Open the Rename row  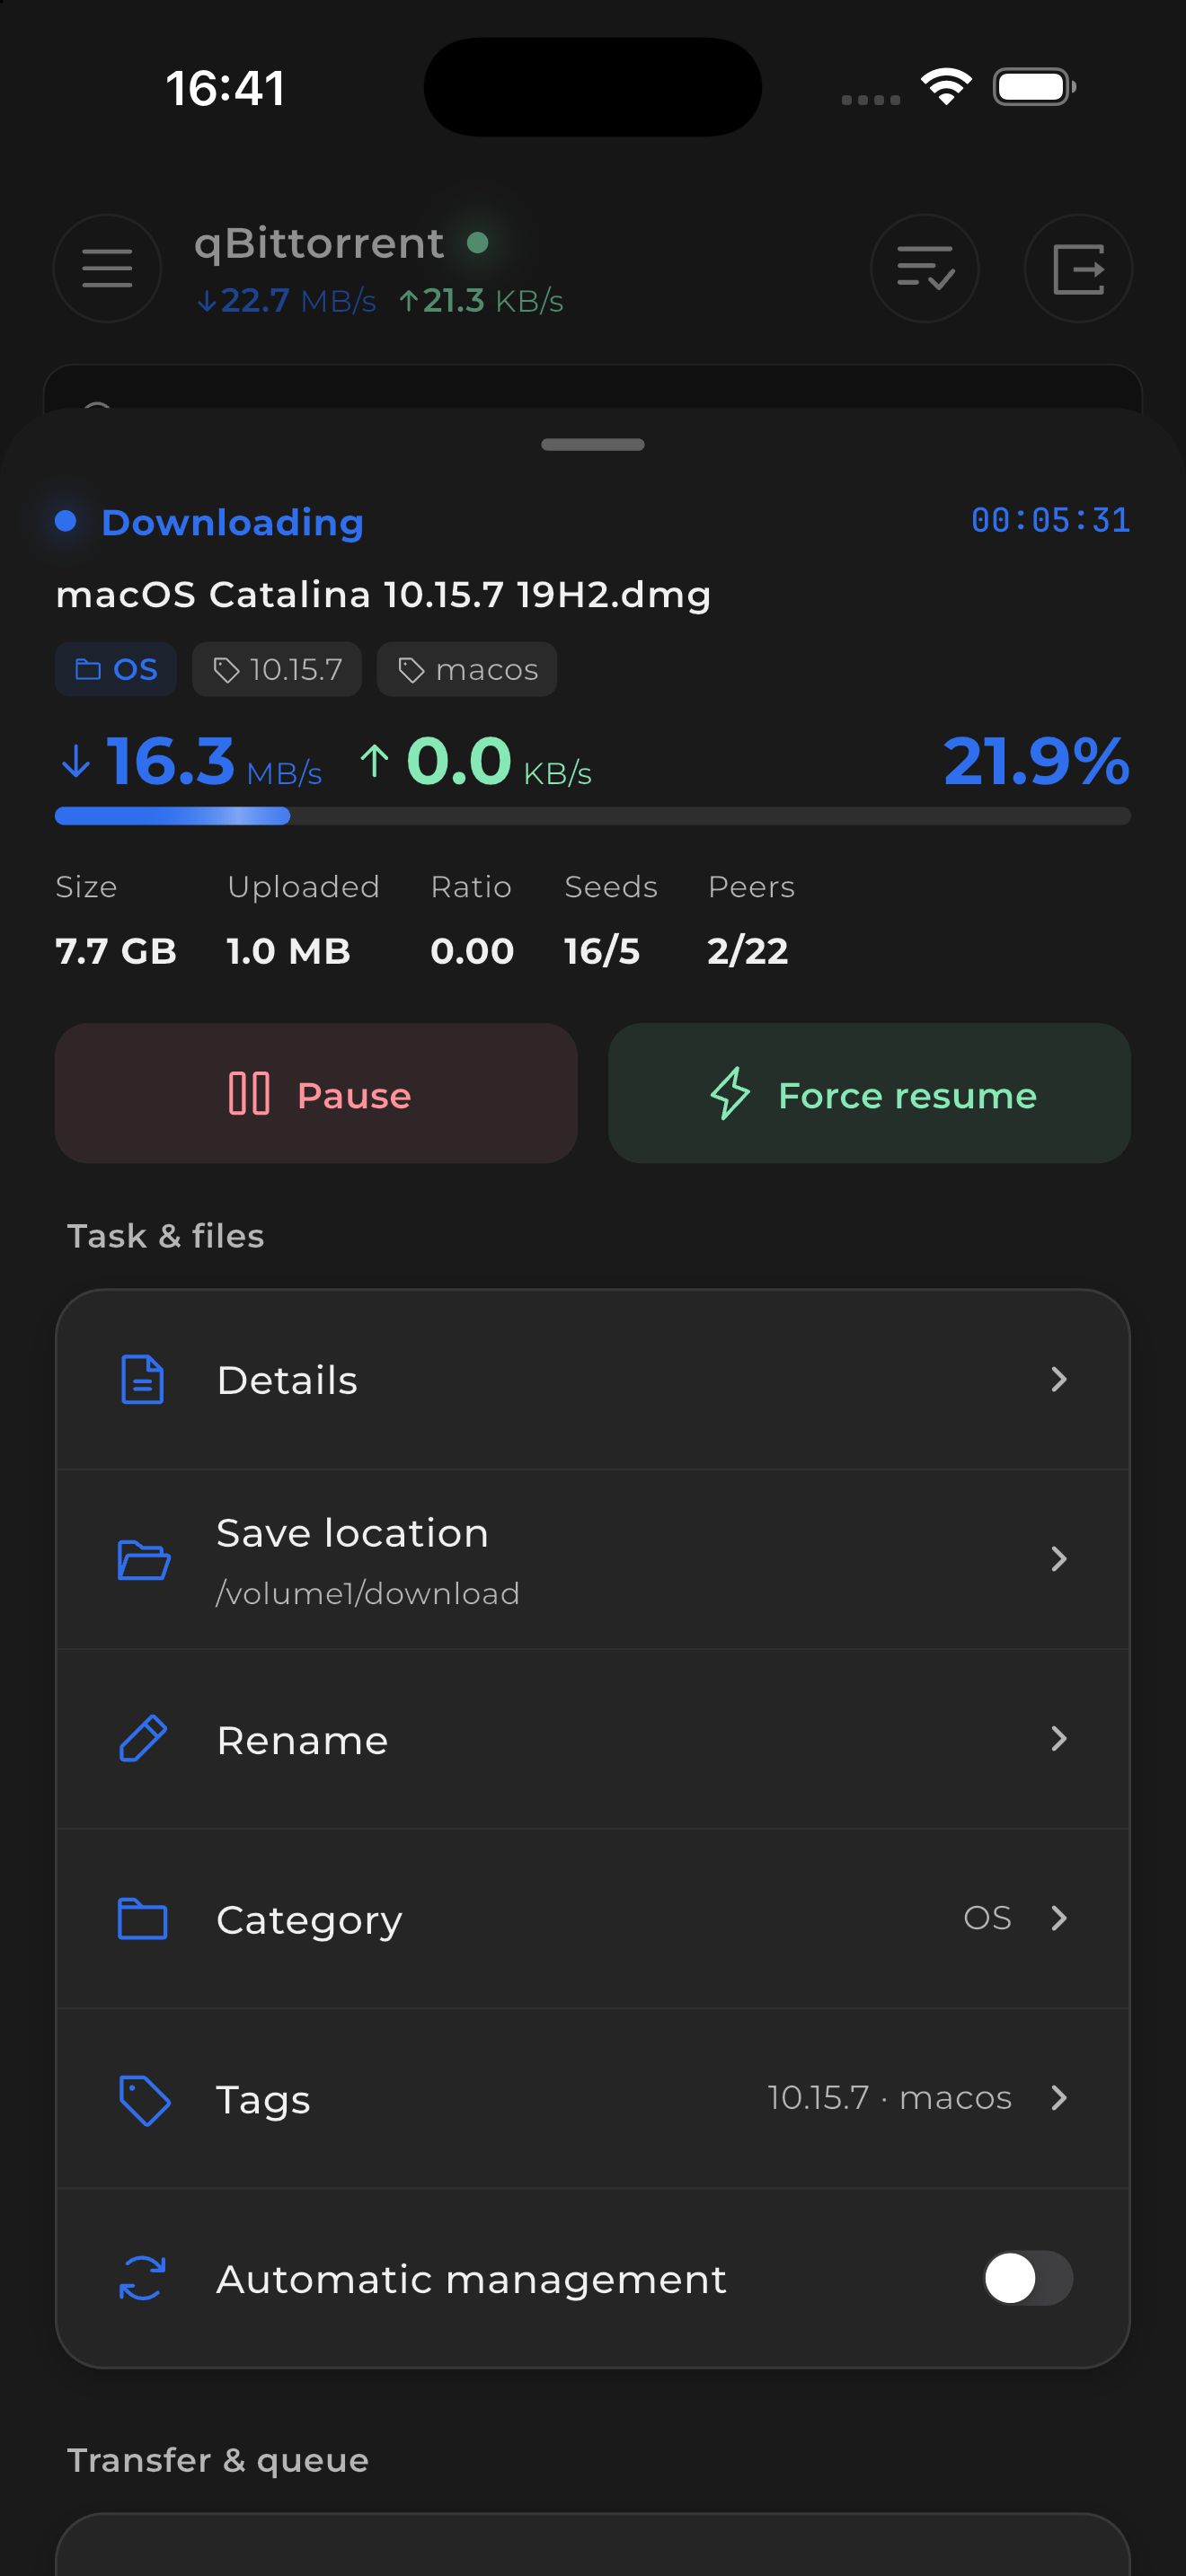pos(593,1738)
